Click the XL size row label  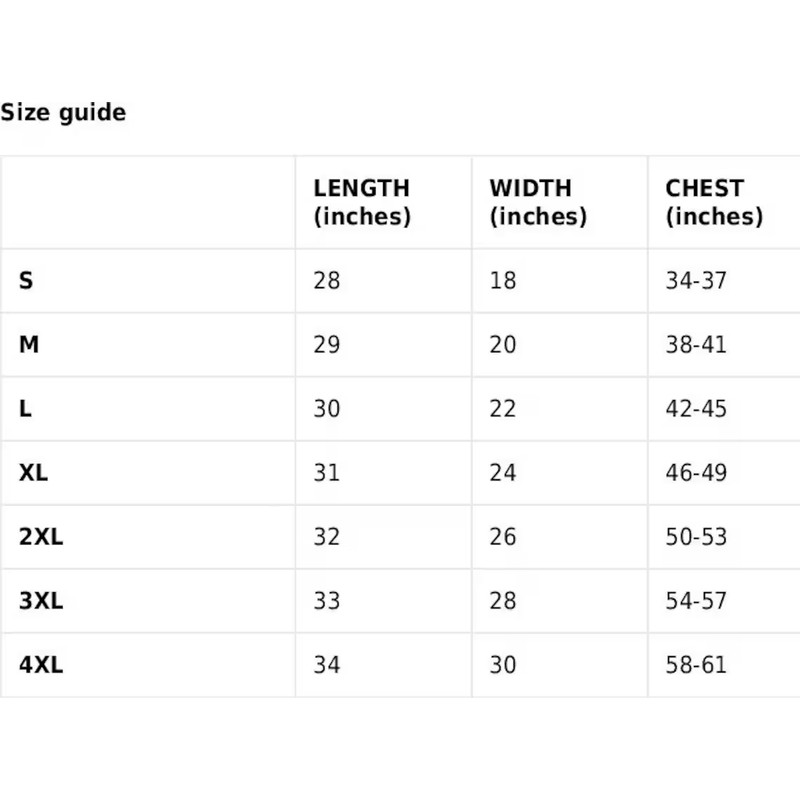pyautogui.click(x=33, y=473)
